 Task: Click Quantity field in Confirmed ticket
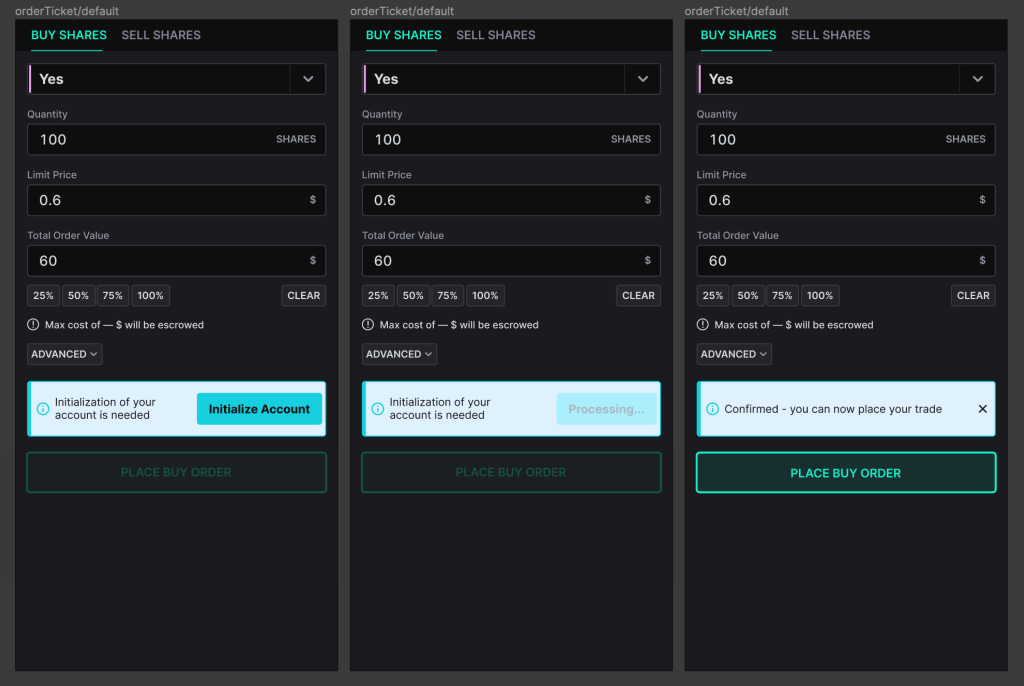point(846,140)
